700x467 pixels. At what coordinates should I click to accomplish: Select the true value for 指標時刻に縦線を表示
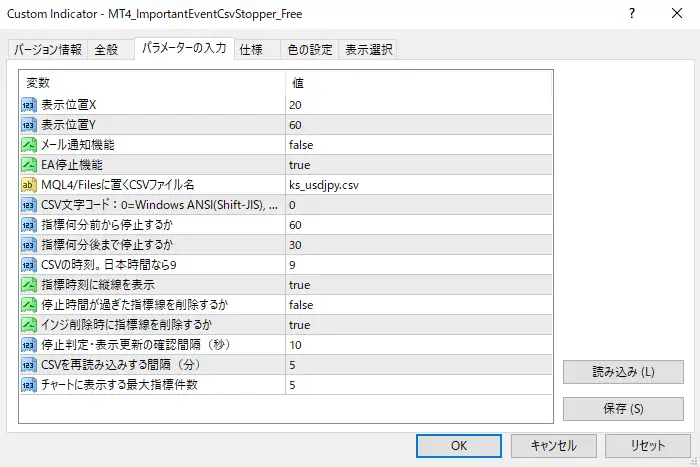[299, 285]
